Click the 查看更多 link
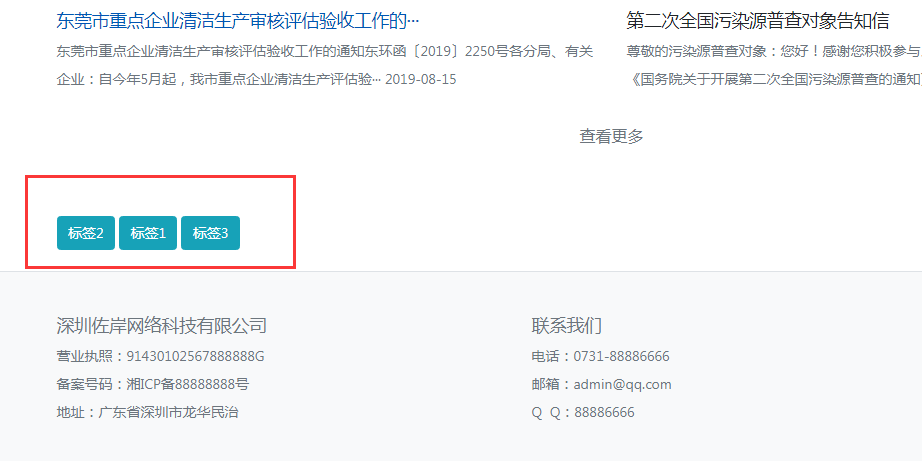The height and width of the screenshot is (461, 922). [611, 136]
